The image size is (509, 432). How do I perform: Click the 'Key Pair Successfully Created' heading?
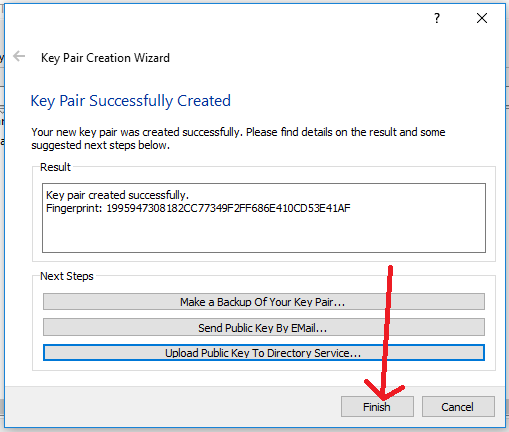click(x=130, y=101)
